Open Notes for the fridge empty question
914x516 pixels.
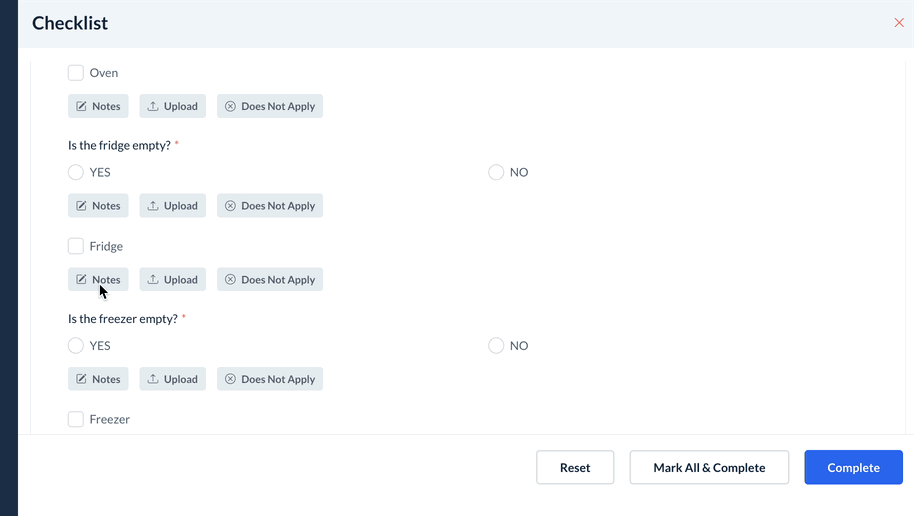coord(98,206)
